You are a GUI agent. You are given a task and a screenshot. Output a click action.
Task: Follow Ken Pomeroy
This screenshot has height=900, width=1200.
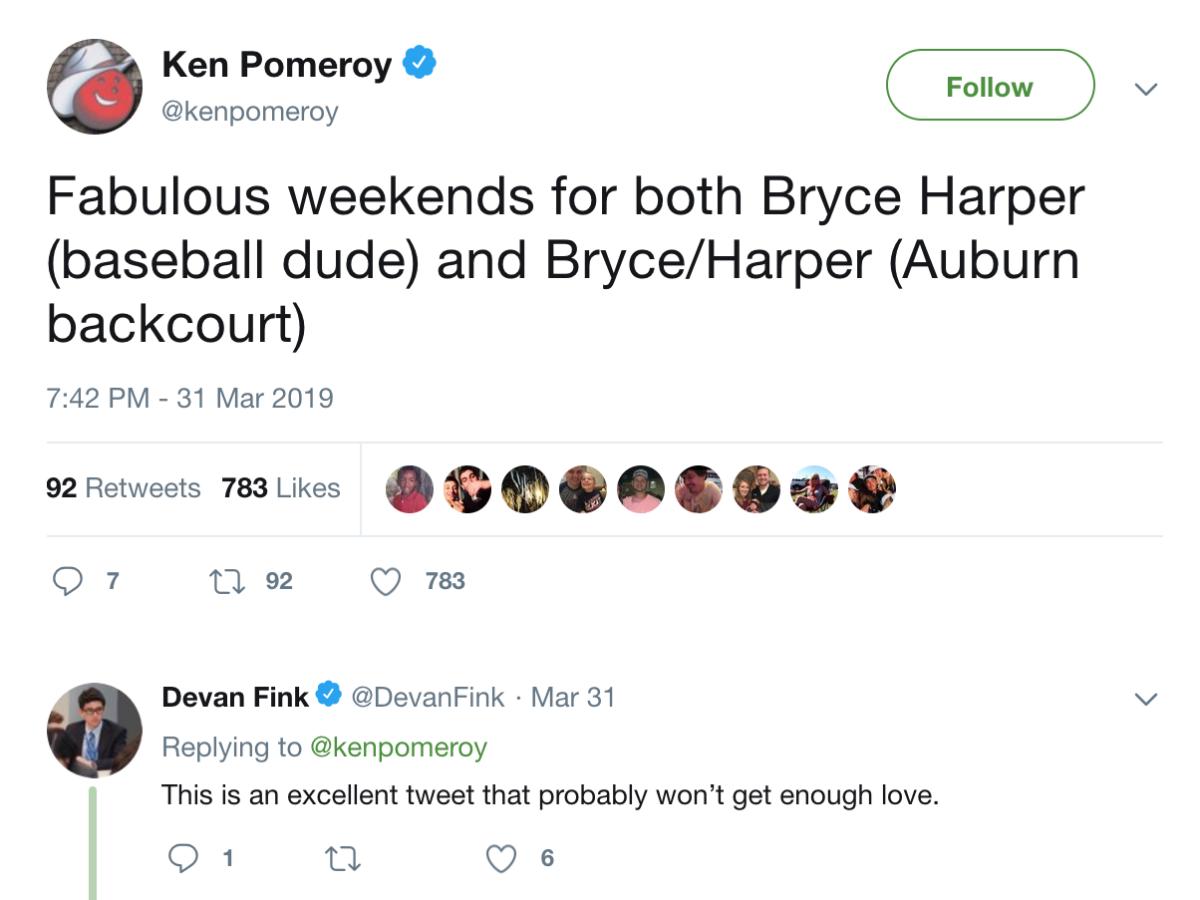tap(988, 85)
